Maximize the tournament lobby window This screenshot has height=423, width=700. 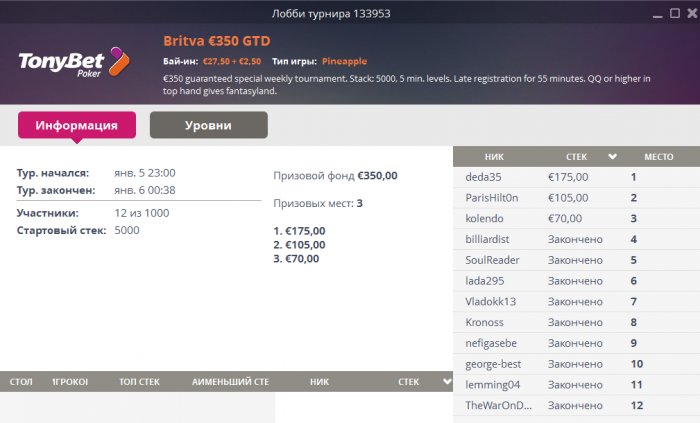[x=675, y=13]
